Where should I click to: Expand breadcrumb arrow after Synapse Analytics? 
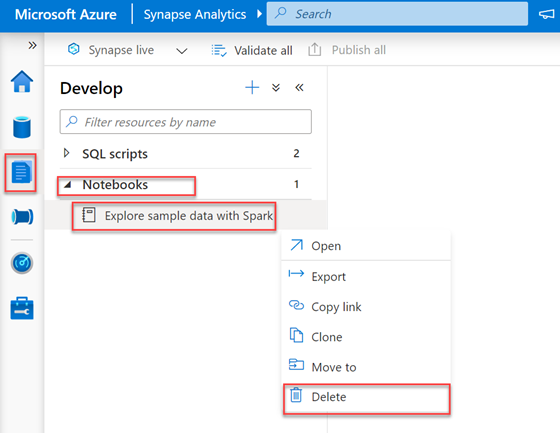pos(259,14)
